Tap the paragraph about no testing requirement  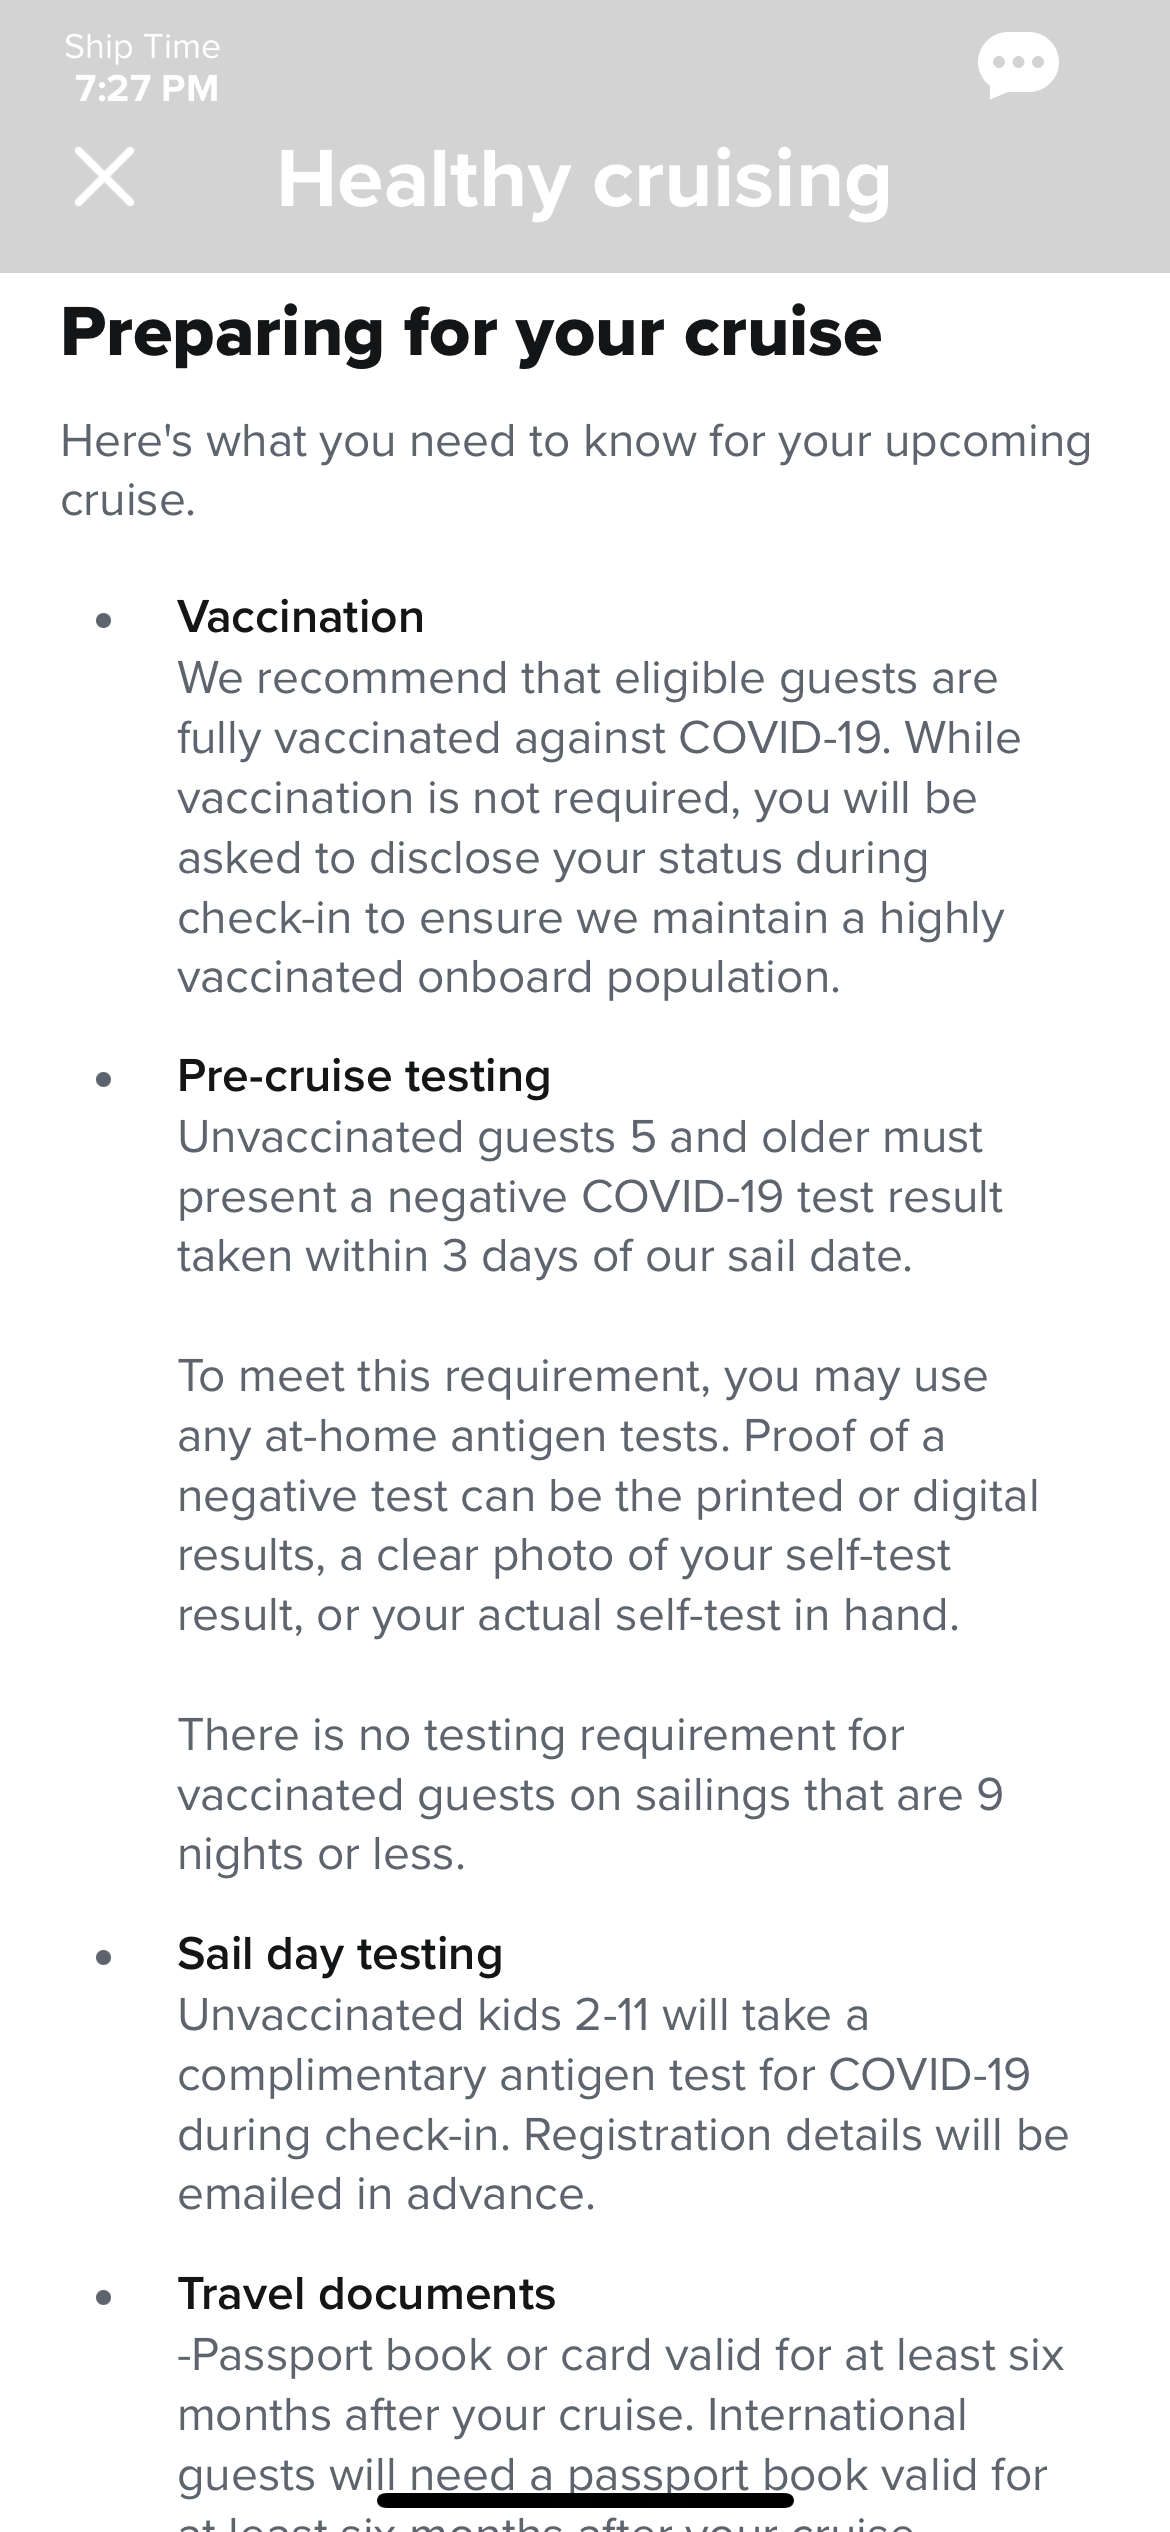pyautogui.click(x=590, y=1794)
